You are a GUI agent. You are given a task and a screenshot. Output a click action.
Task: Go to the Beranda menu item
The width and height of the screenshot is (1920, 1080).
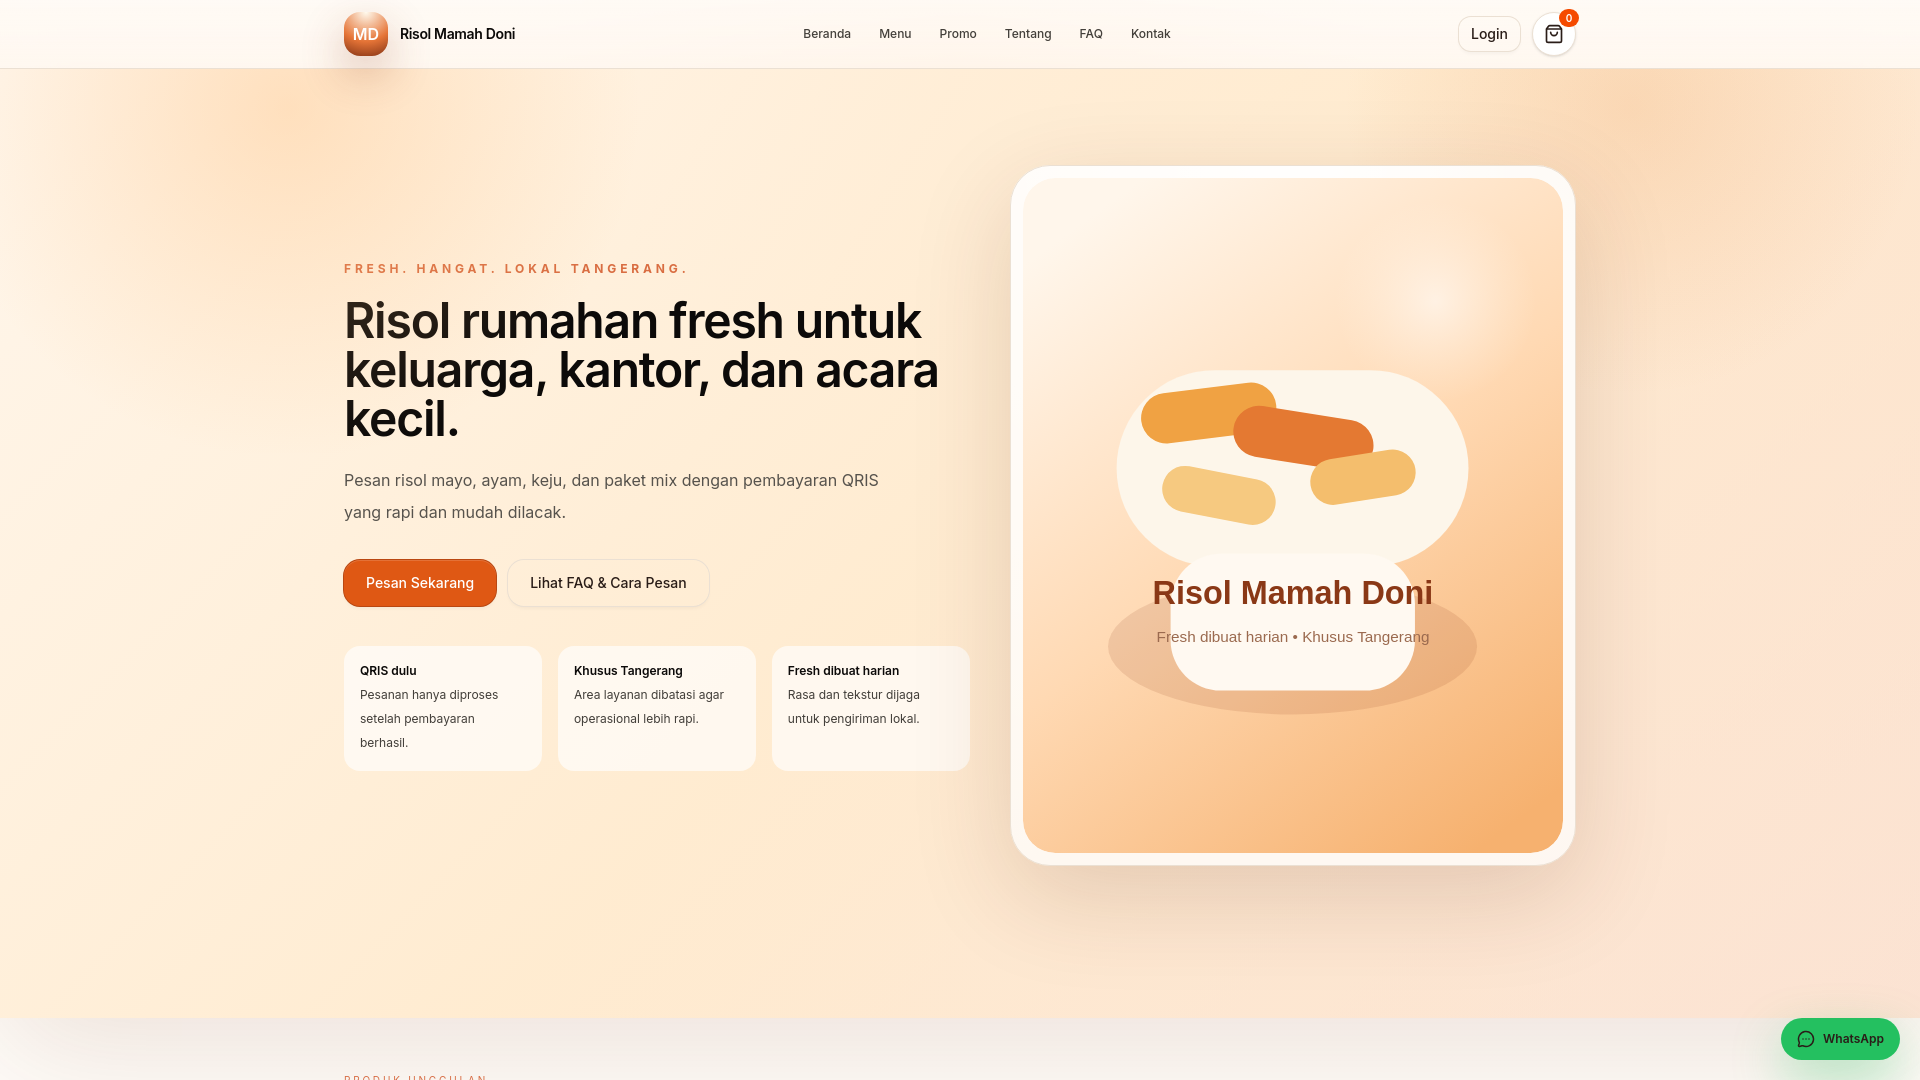(827, 34)
